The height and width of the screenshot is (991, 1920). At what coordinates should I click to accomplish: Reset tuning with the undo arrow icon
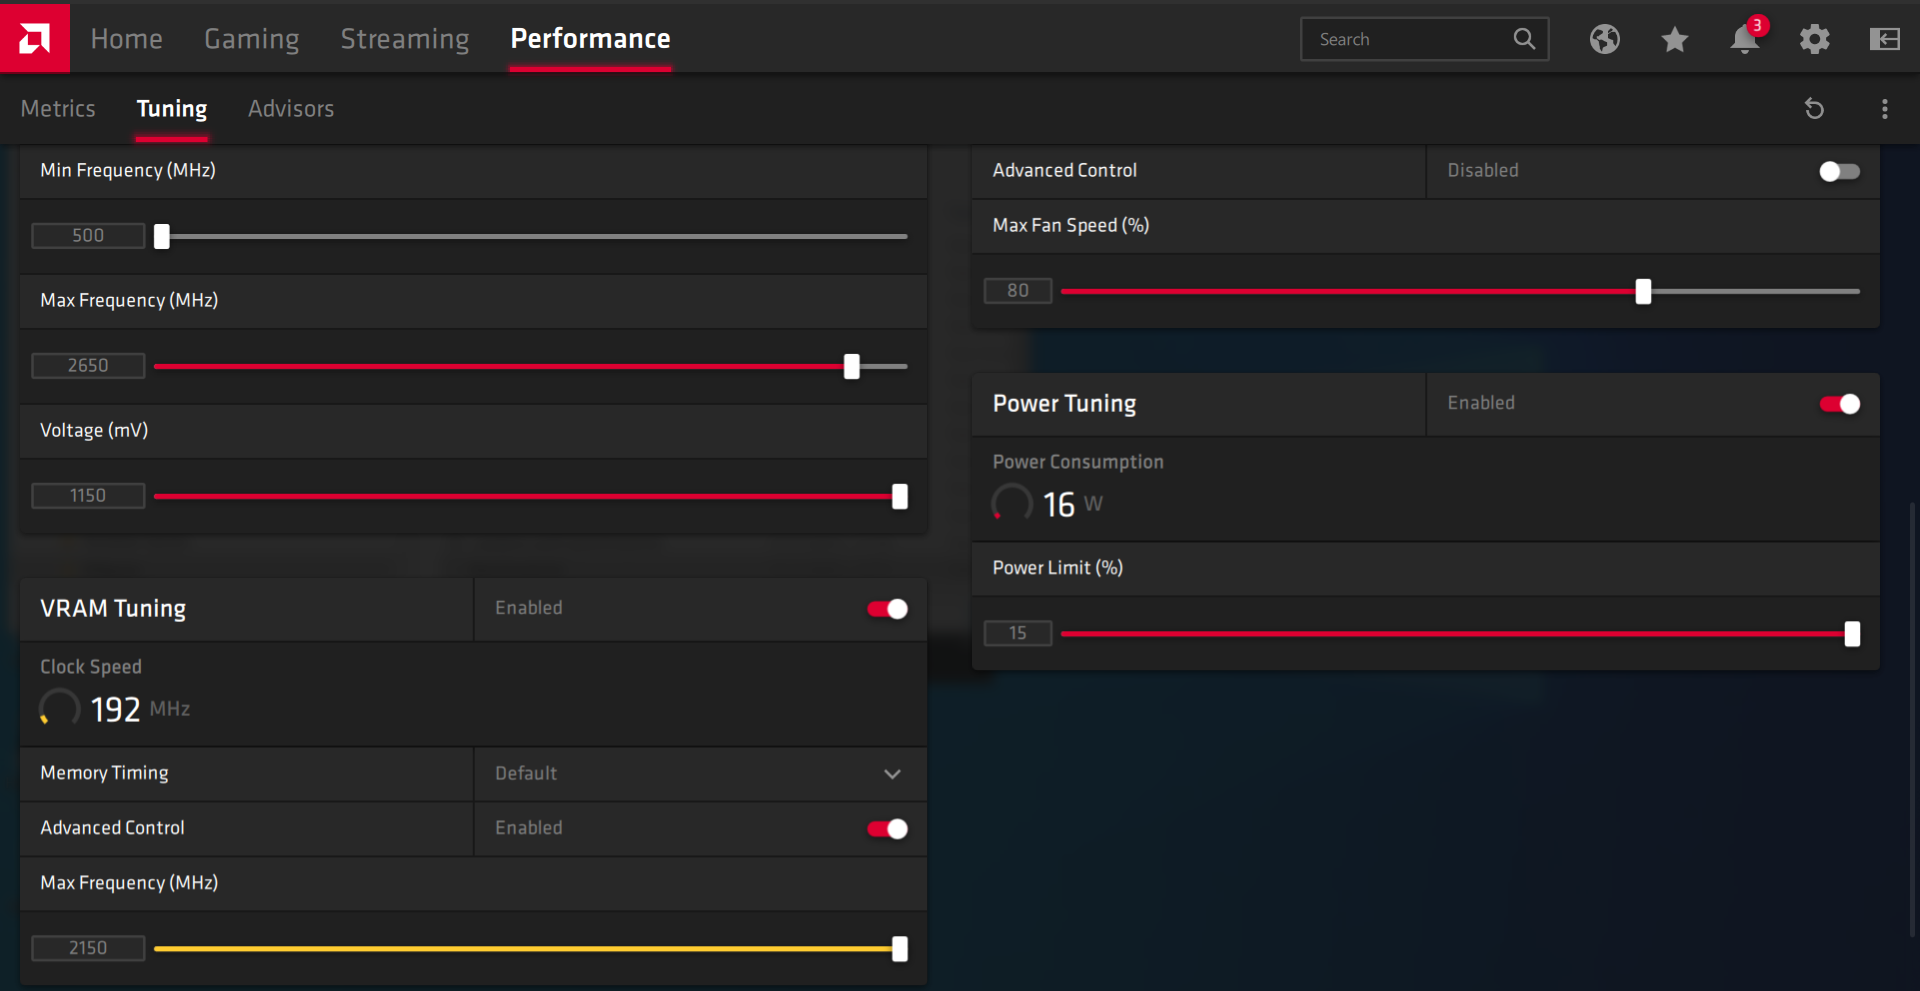click(1814, 108)
